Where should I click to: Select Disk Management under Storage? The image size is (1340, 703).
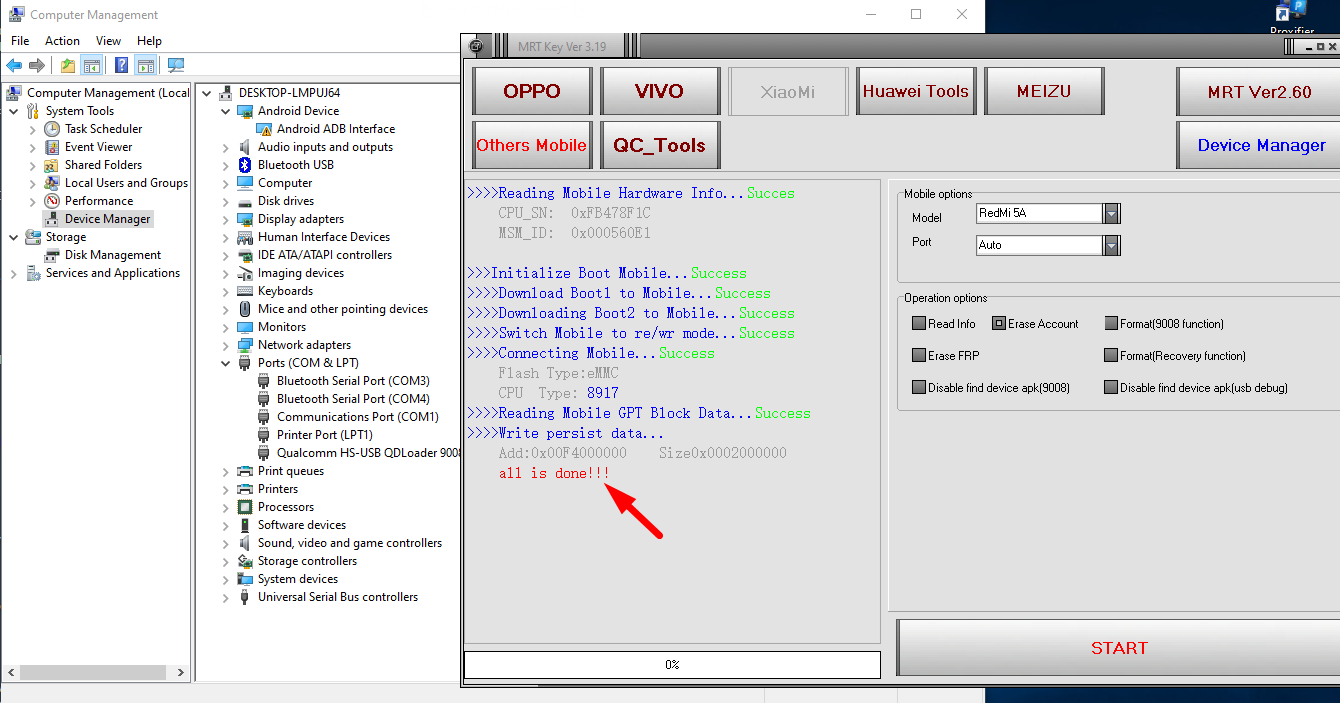[x=113, y=255]
